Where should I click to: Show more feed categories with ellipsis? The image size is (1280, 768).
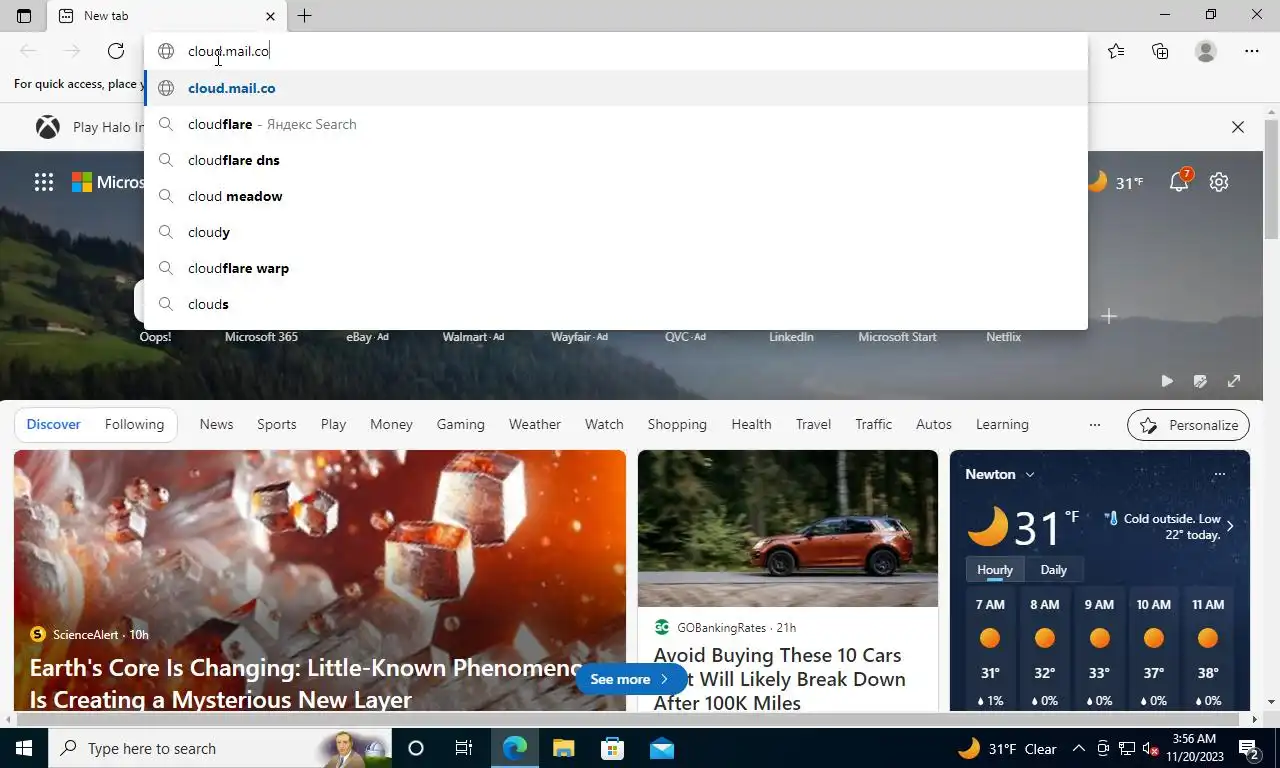[1095, 425]
